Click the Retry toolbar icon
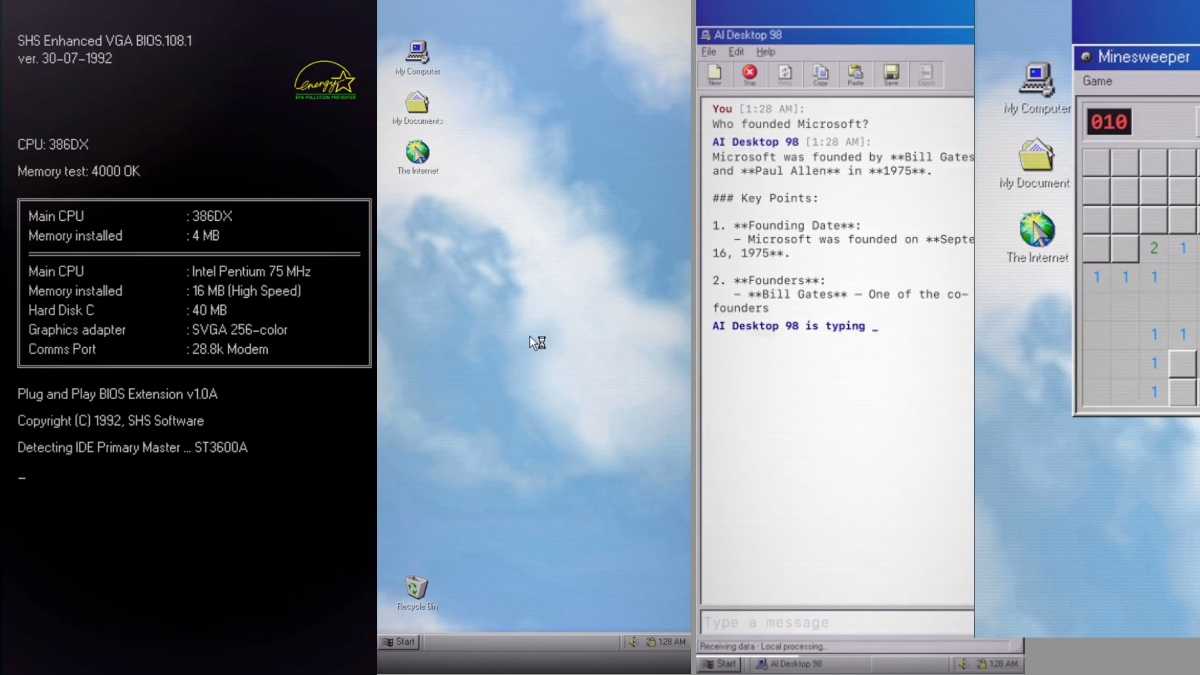 coord(785,74)
